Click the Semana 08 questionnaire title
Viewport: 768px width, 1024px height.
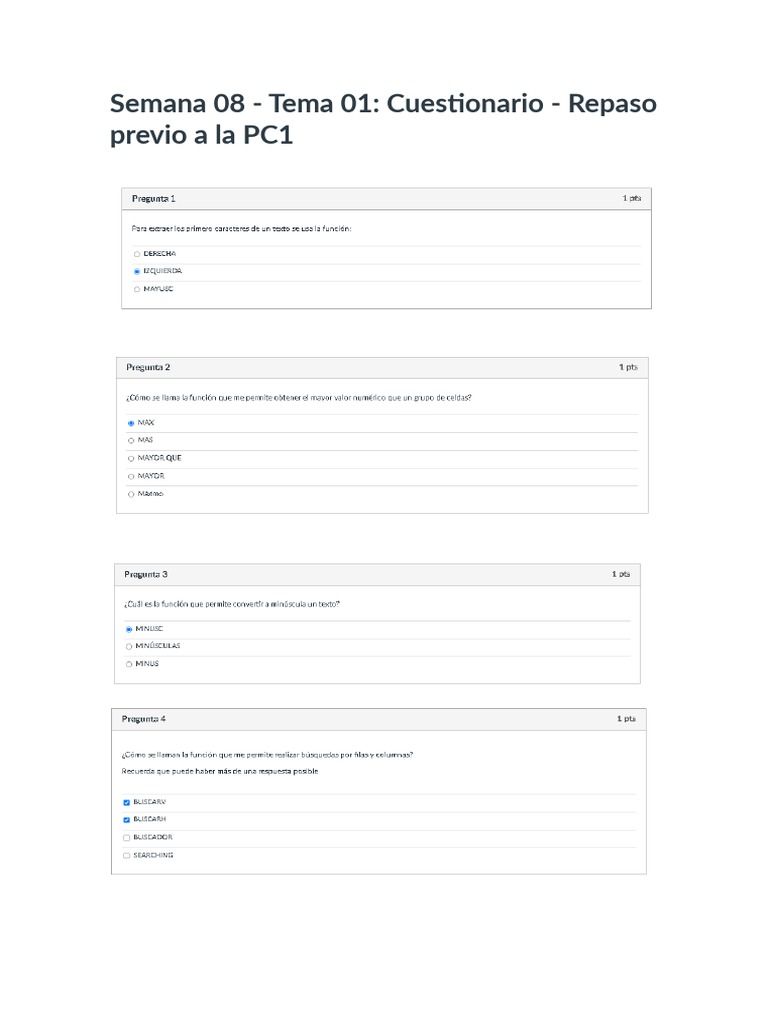click(383, 119)
